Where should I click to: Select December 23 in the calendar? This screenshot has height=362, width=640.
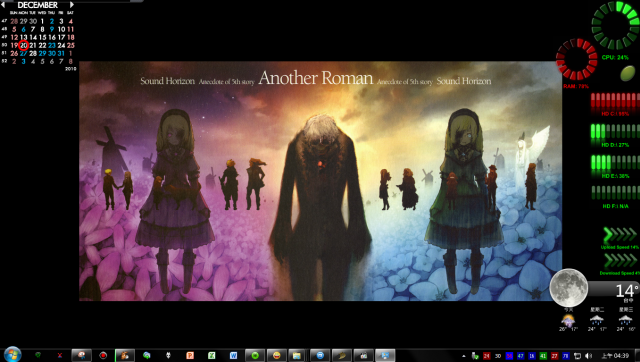52,45
